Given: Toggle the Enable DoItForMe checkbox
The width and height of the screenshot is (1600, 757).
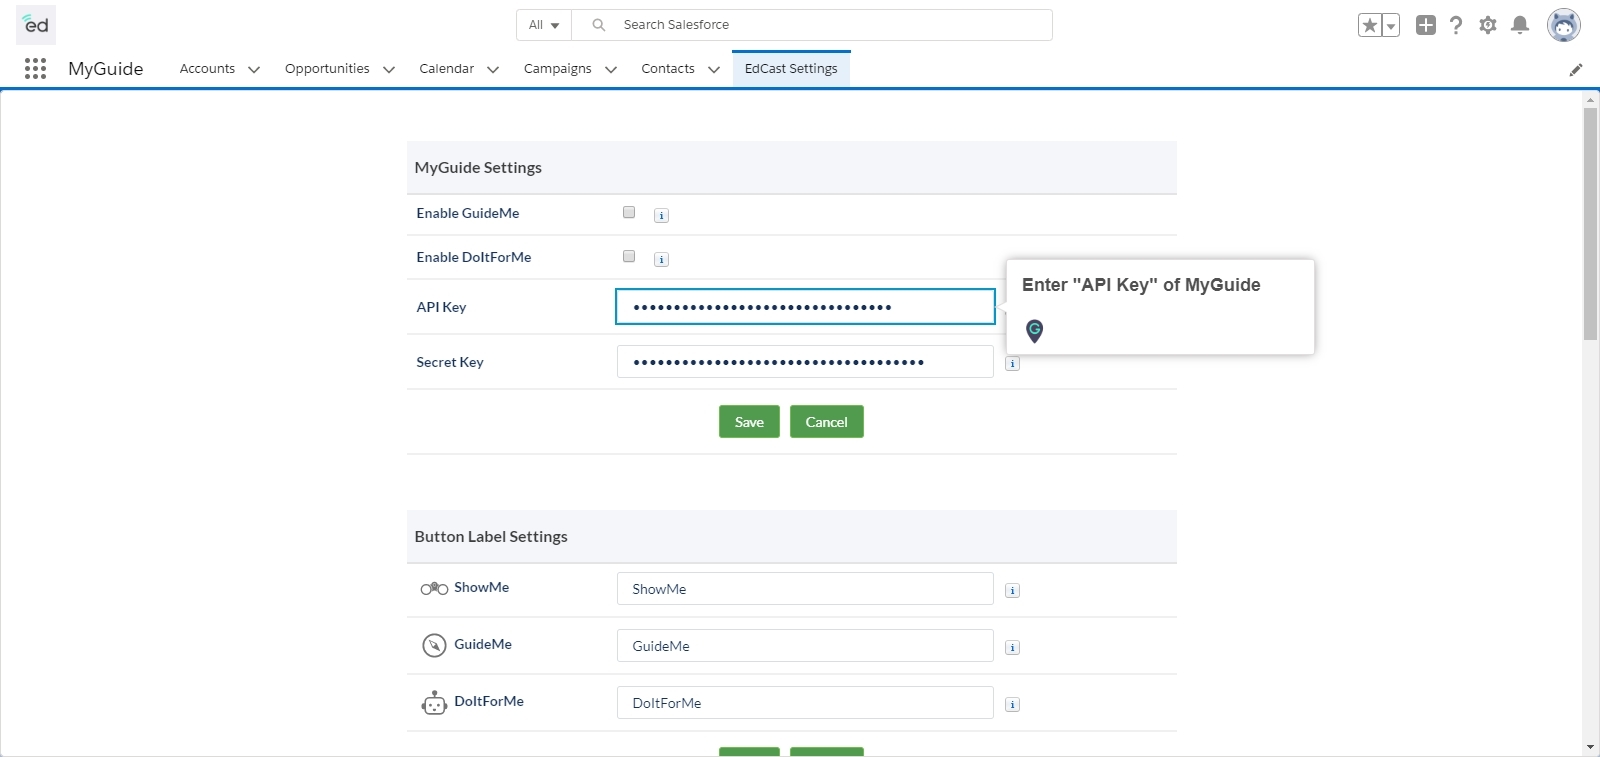Looking at the screenshot, I should pyautogui.click(x=629, y=256).
